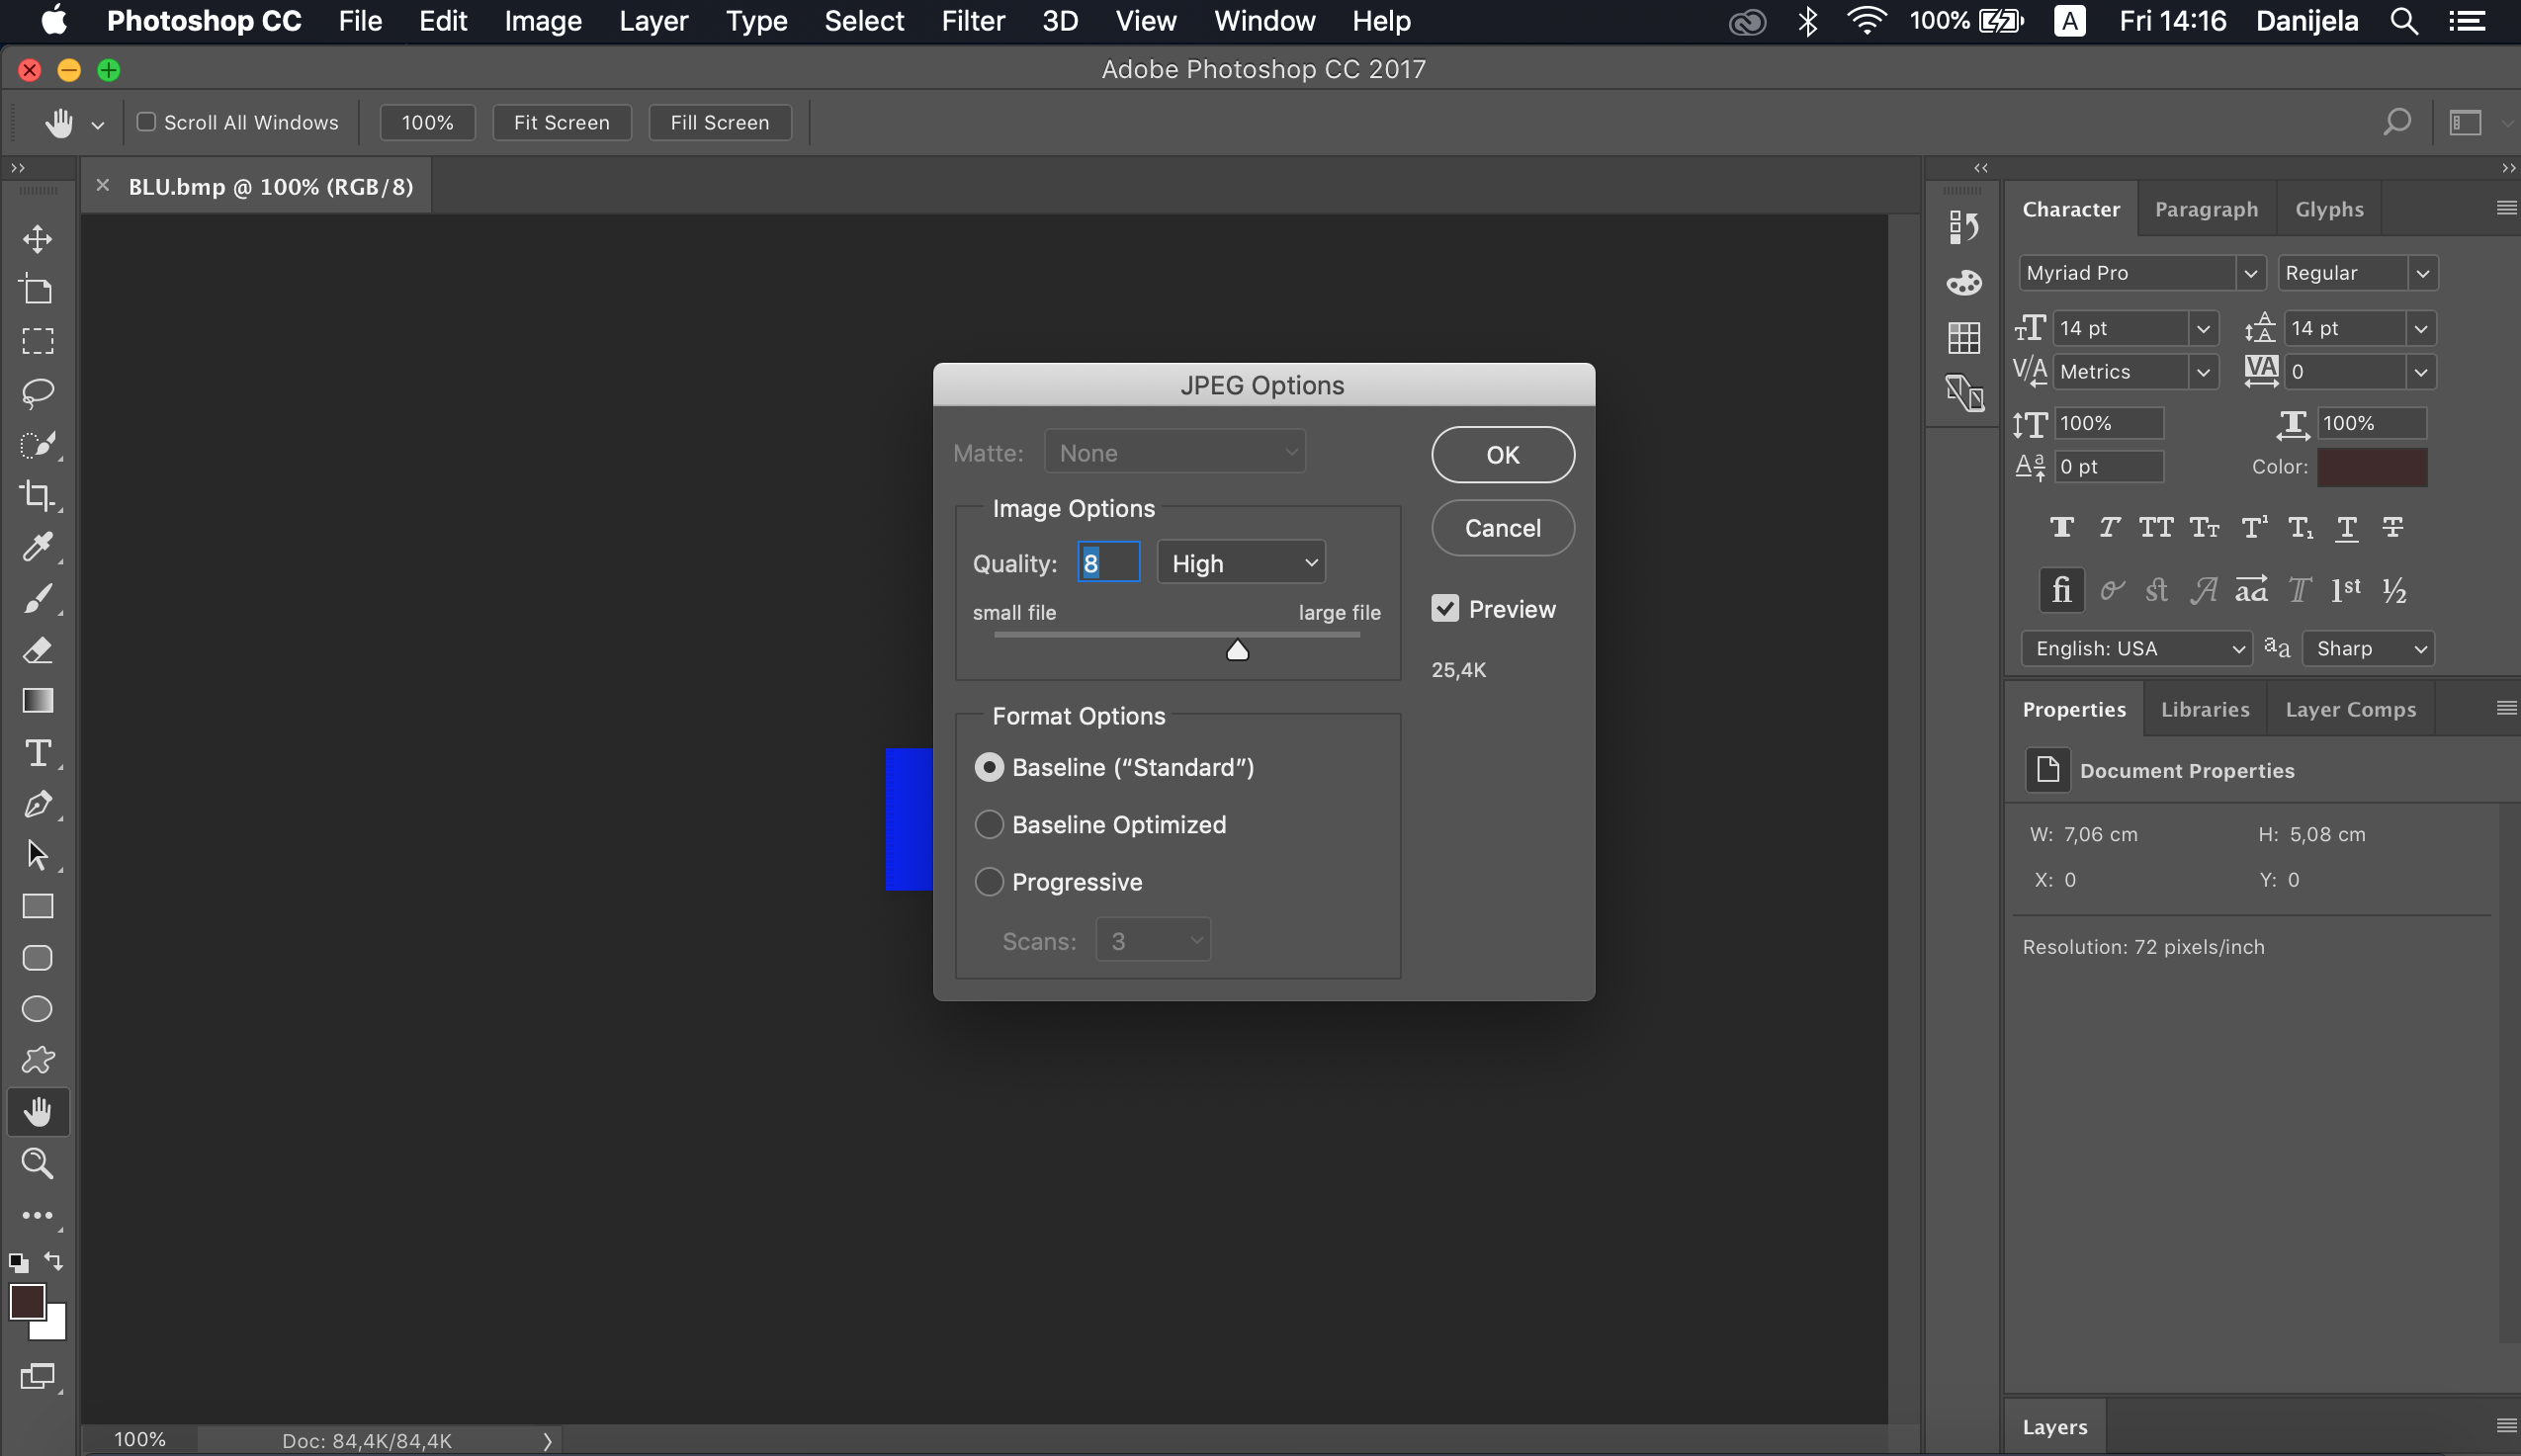Click the Quality value input field
Viewport: 2521px width, 1456px height.
pyautogui.click(x=1105, y=563)
